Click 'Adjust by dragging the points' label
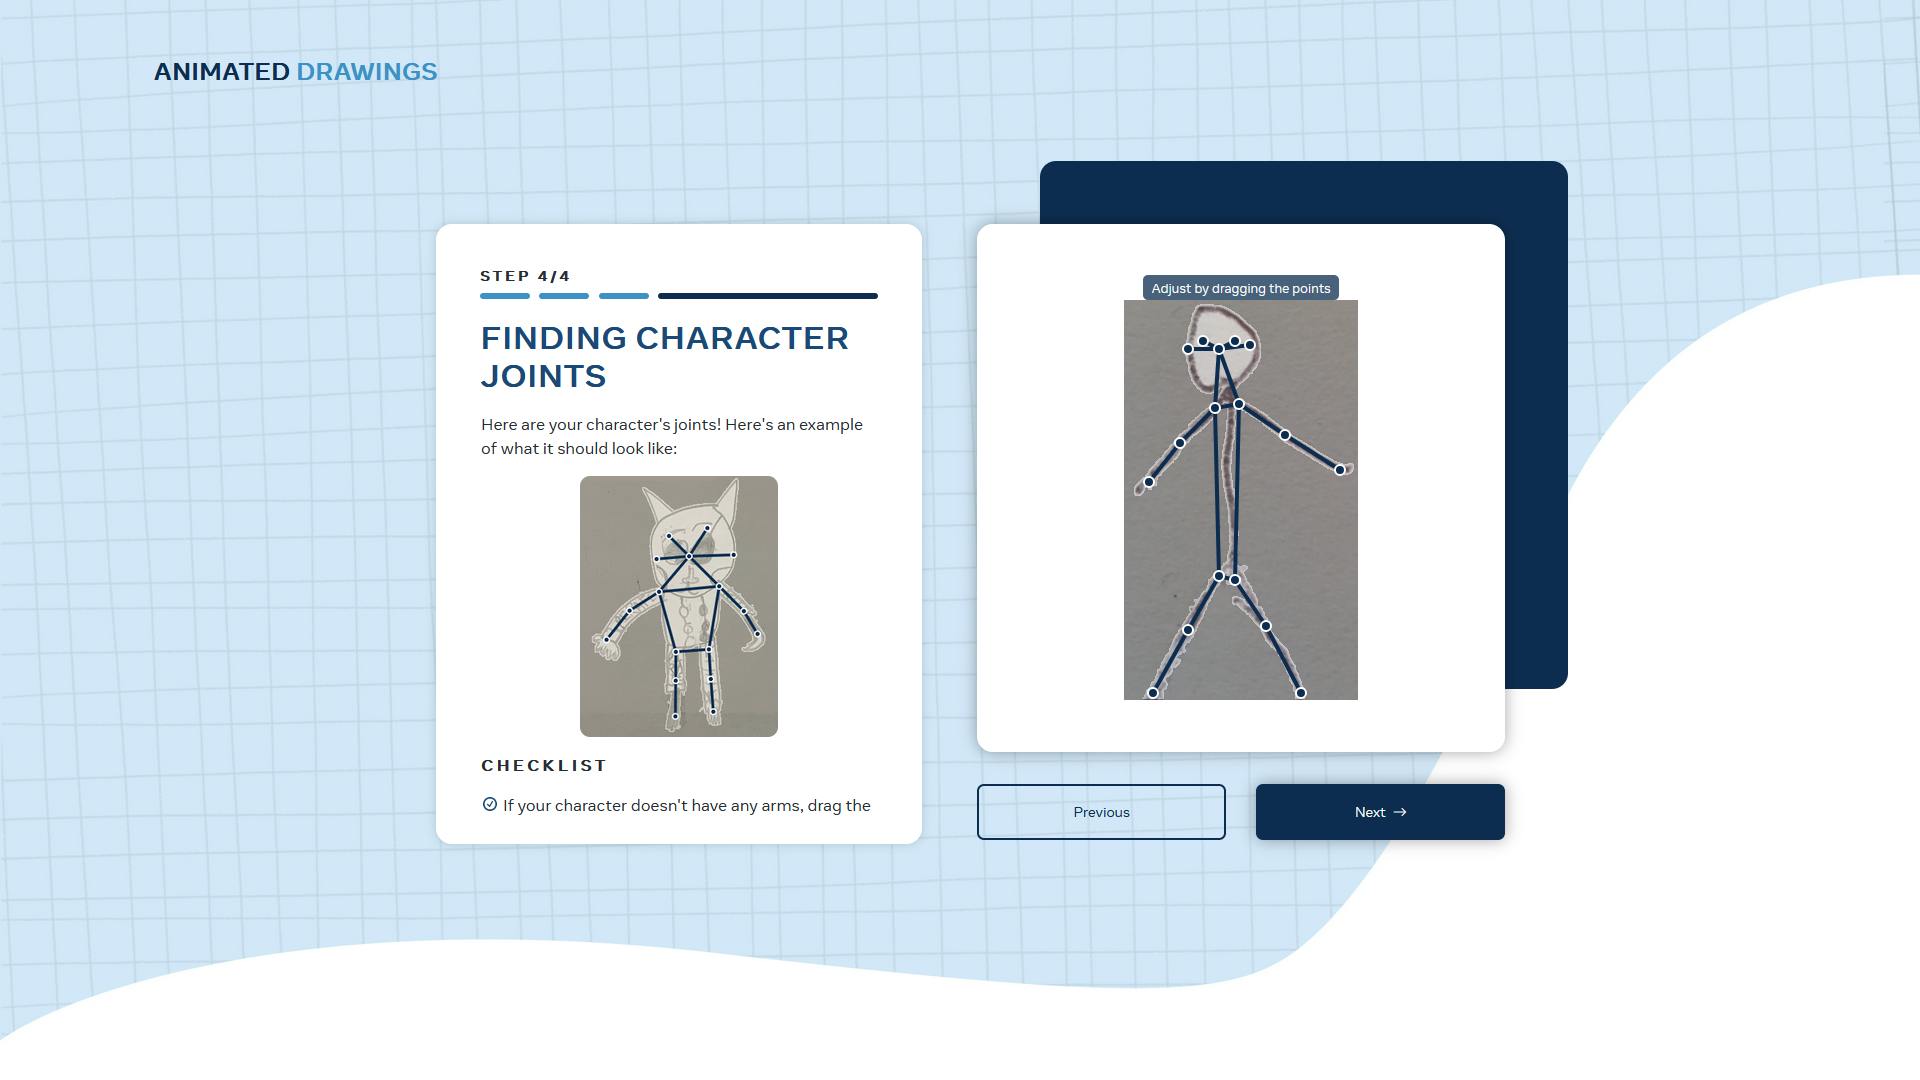 pos(1240,288)
